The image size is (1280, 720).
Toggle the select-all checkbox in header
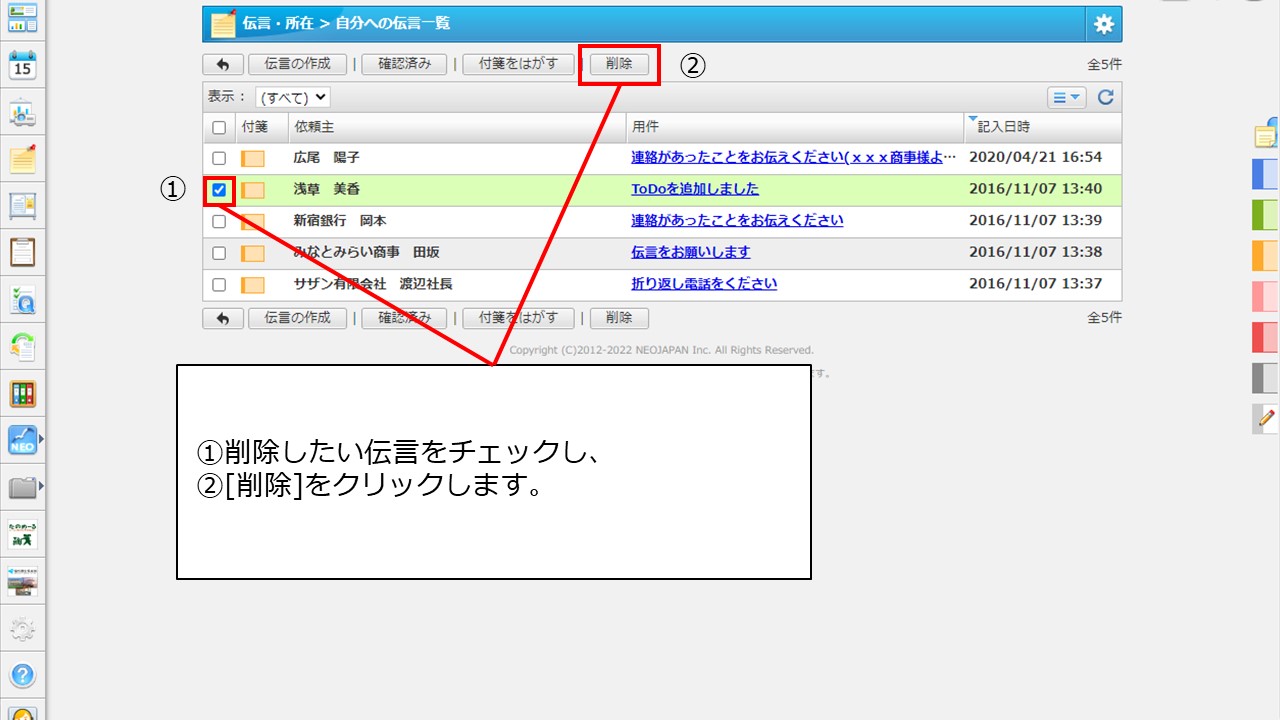(219, 128)
